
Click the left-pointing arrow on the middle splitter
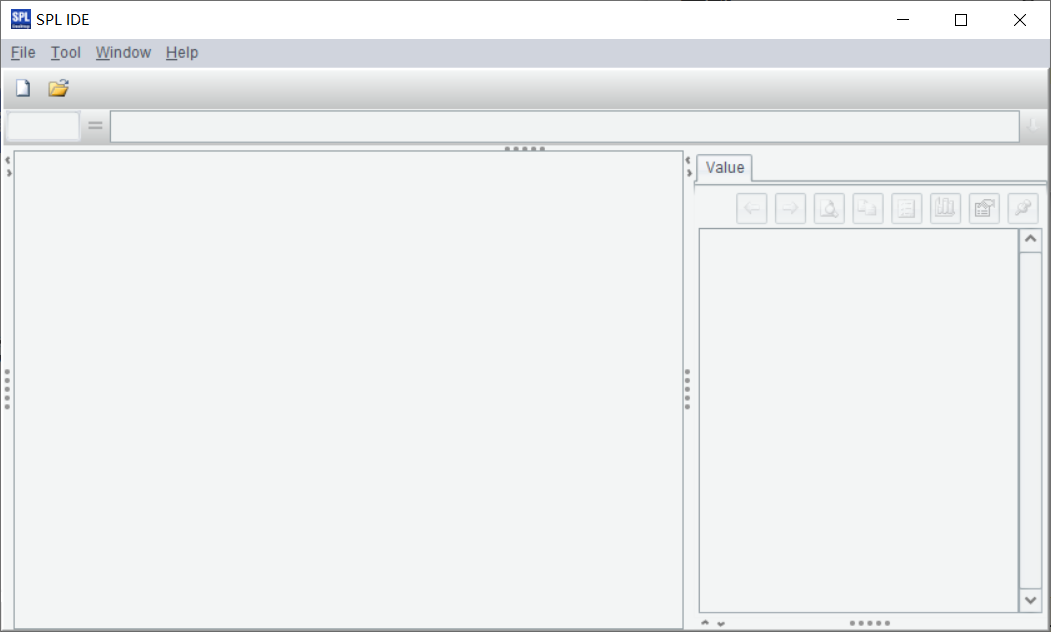(x=687, y=160)
